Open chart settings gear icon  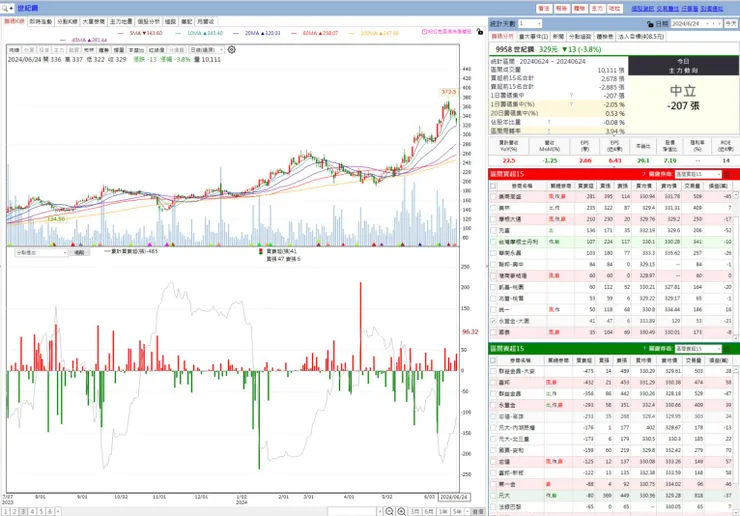[x=231, y=50]
